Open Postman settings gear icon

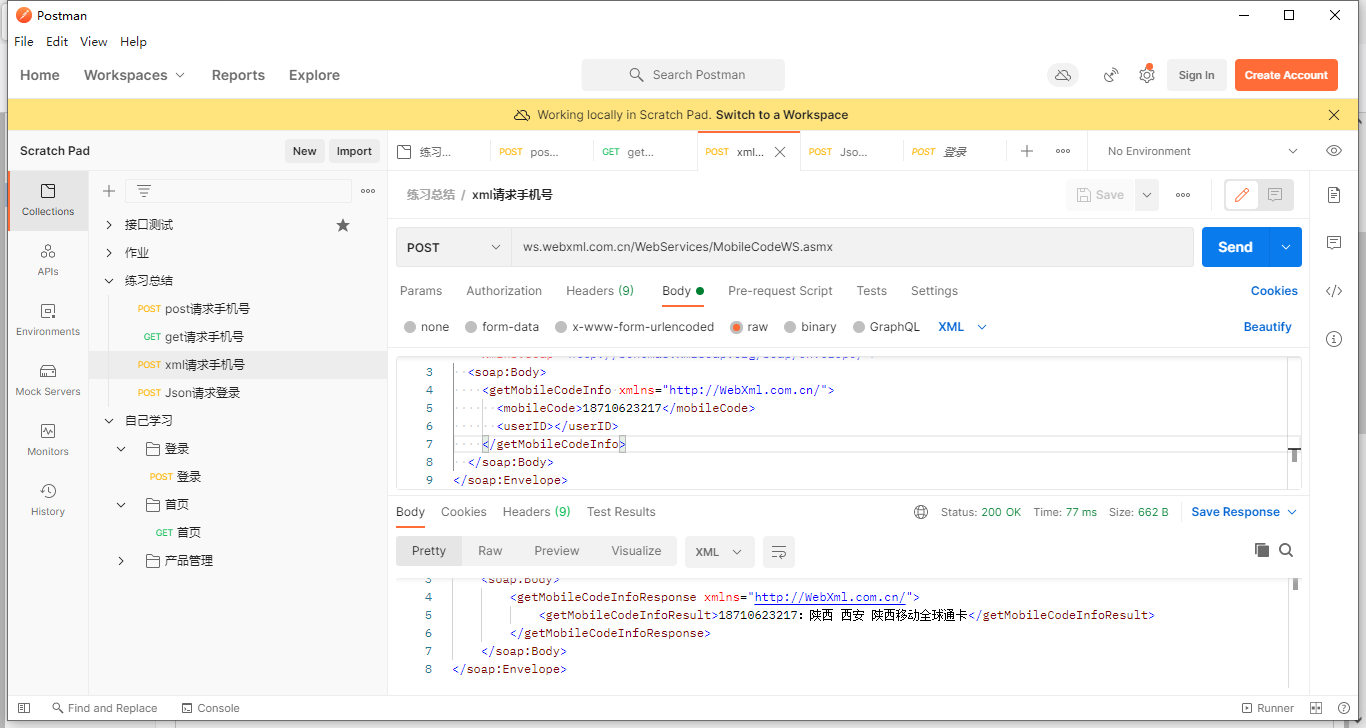[1147, 75]
